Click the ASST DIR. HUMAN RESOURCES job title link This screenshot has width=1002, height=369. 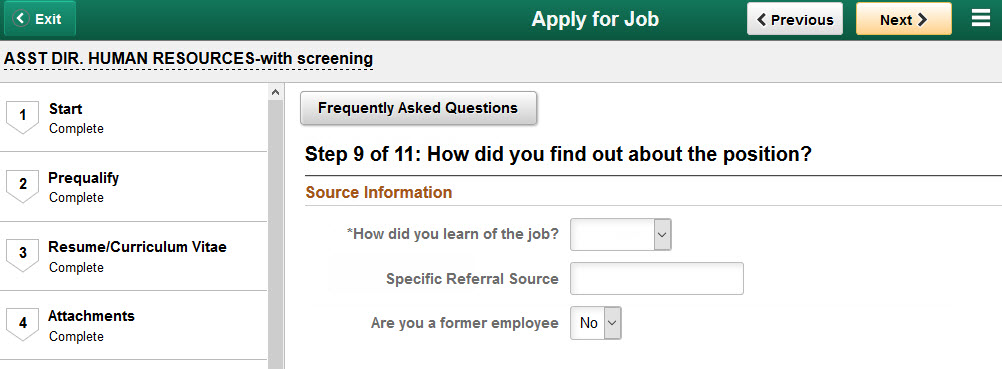189,59
